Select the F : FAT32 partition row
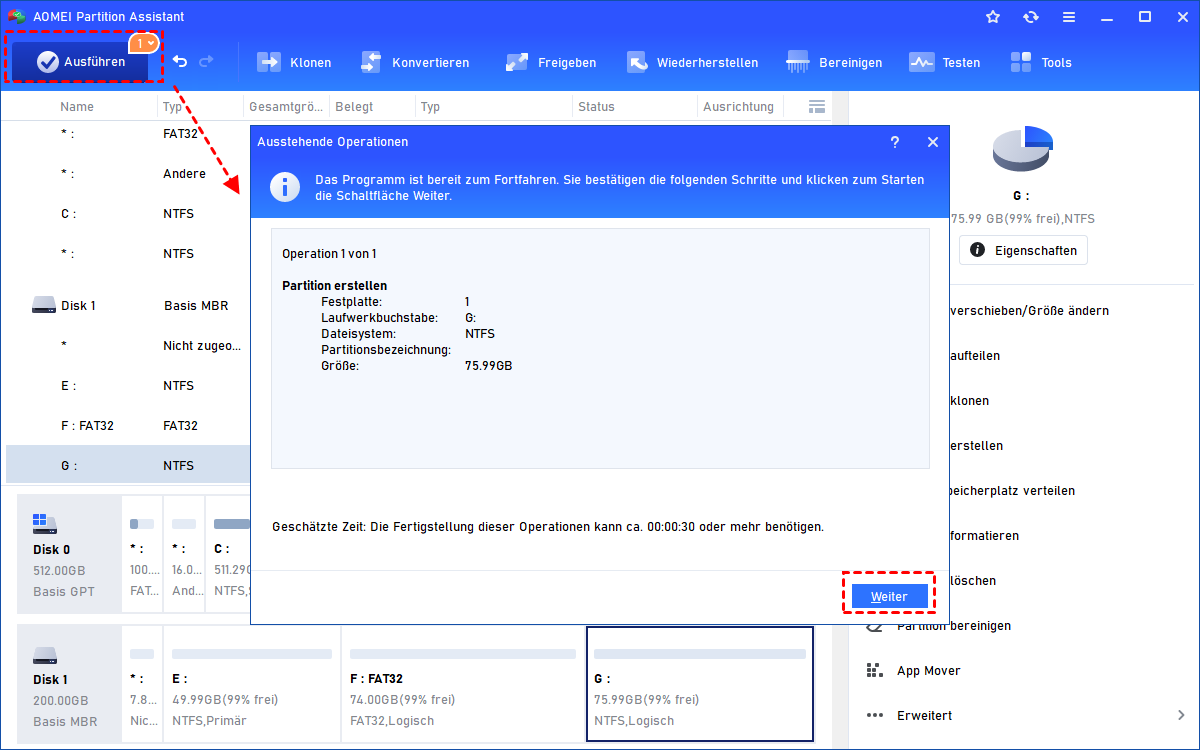The height and width of the screenshot is (750, 1200). (127, 425)
